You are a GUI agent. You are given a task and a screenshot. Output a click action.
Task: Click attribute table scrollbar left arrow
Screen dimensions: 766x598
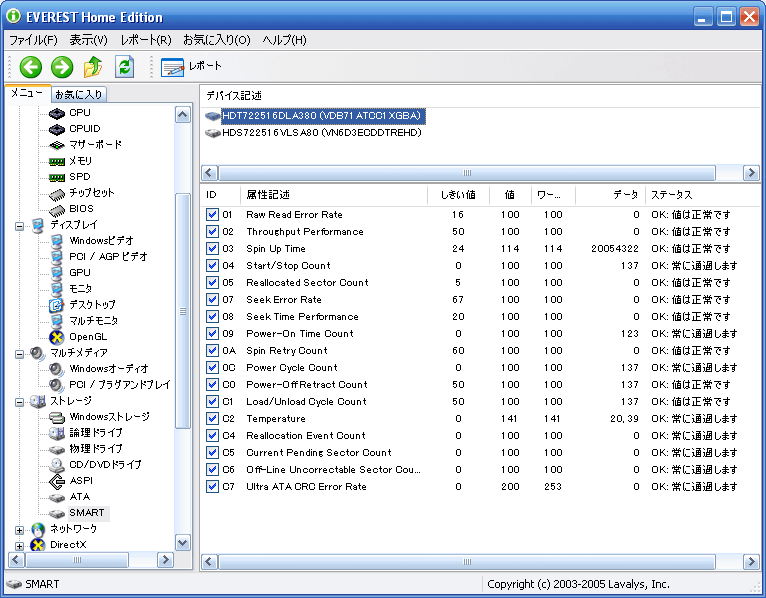(x=209, y=561)
